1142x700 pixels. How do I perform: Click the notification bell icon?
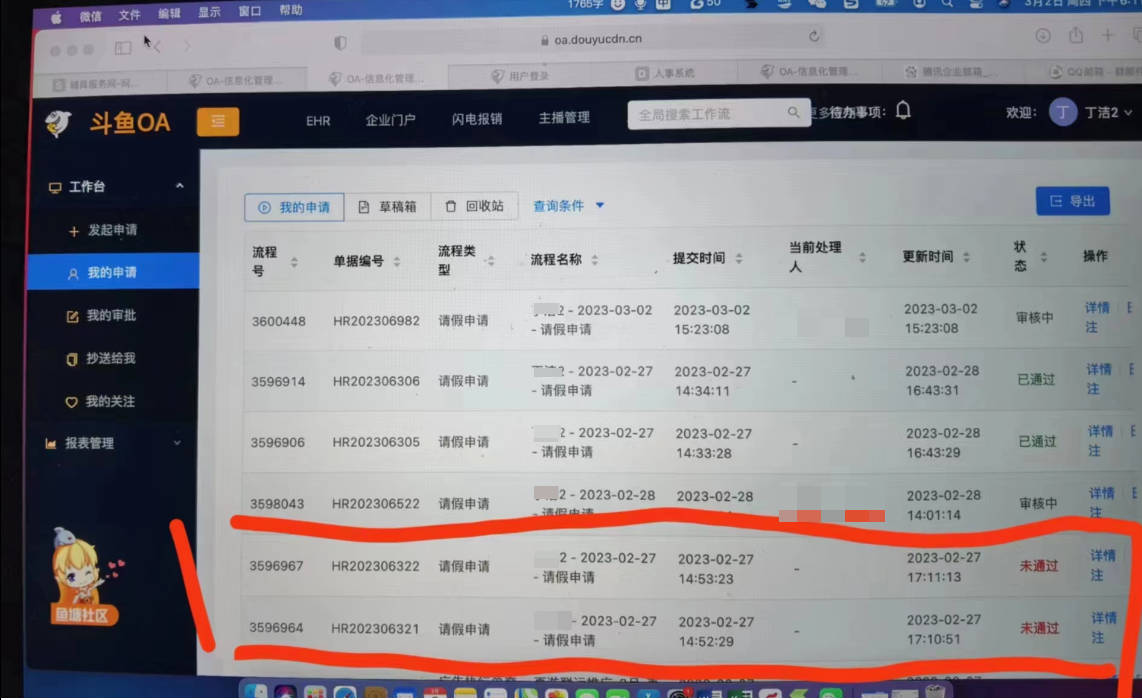tap(903, 111)
